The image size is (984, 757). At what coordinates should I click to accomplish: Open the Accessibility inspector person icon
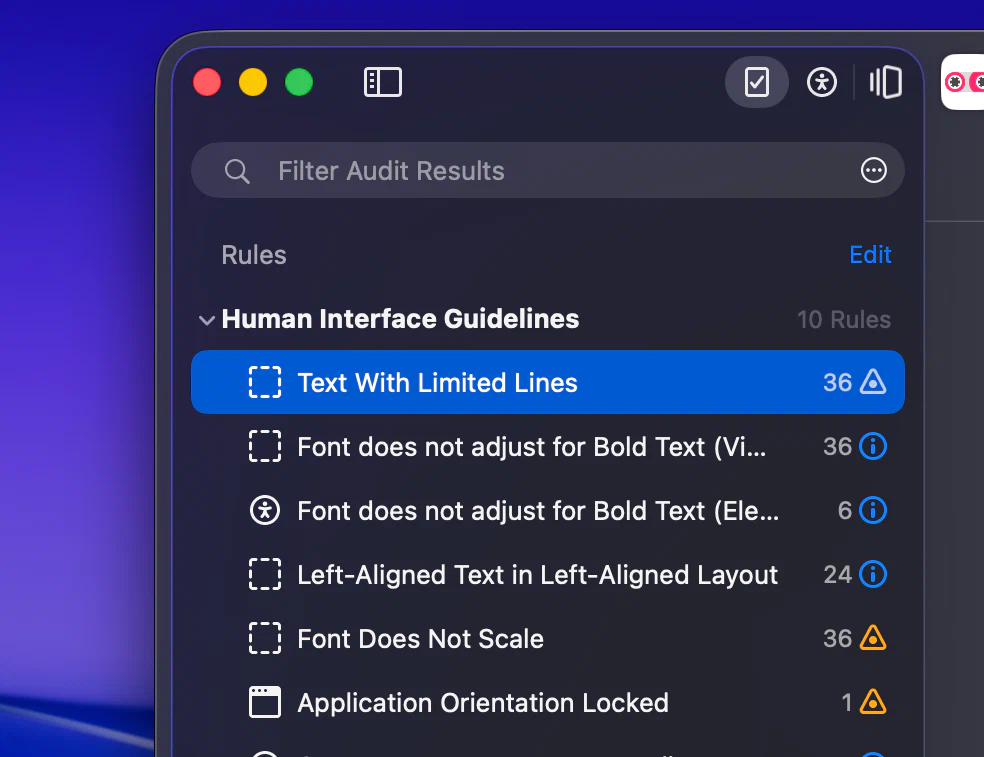coord(821,82)
